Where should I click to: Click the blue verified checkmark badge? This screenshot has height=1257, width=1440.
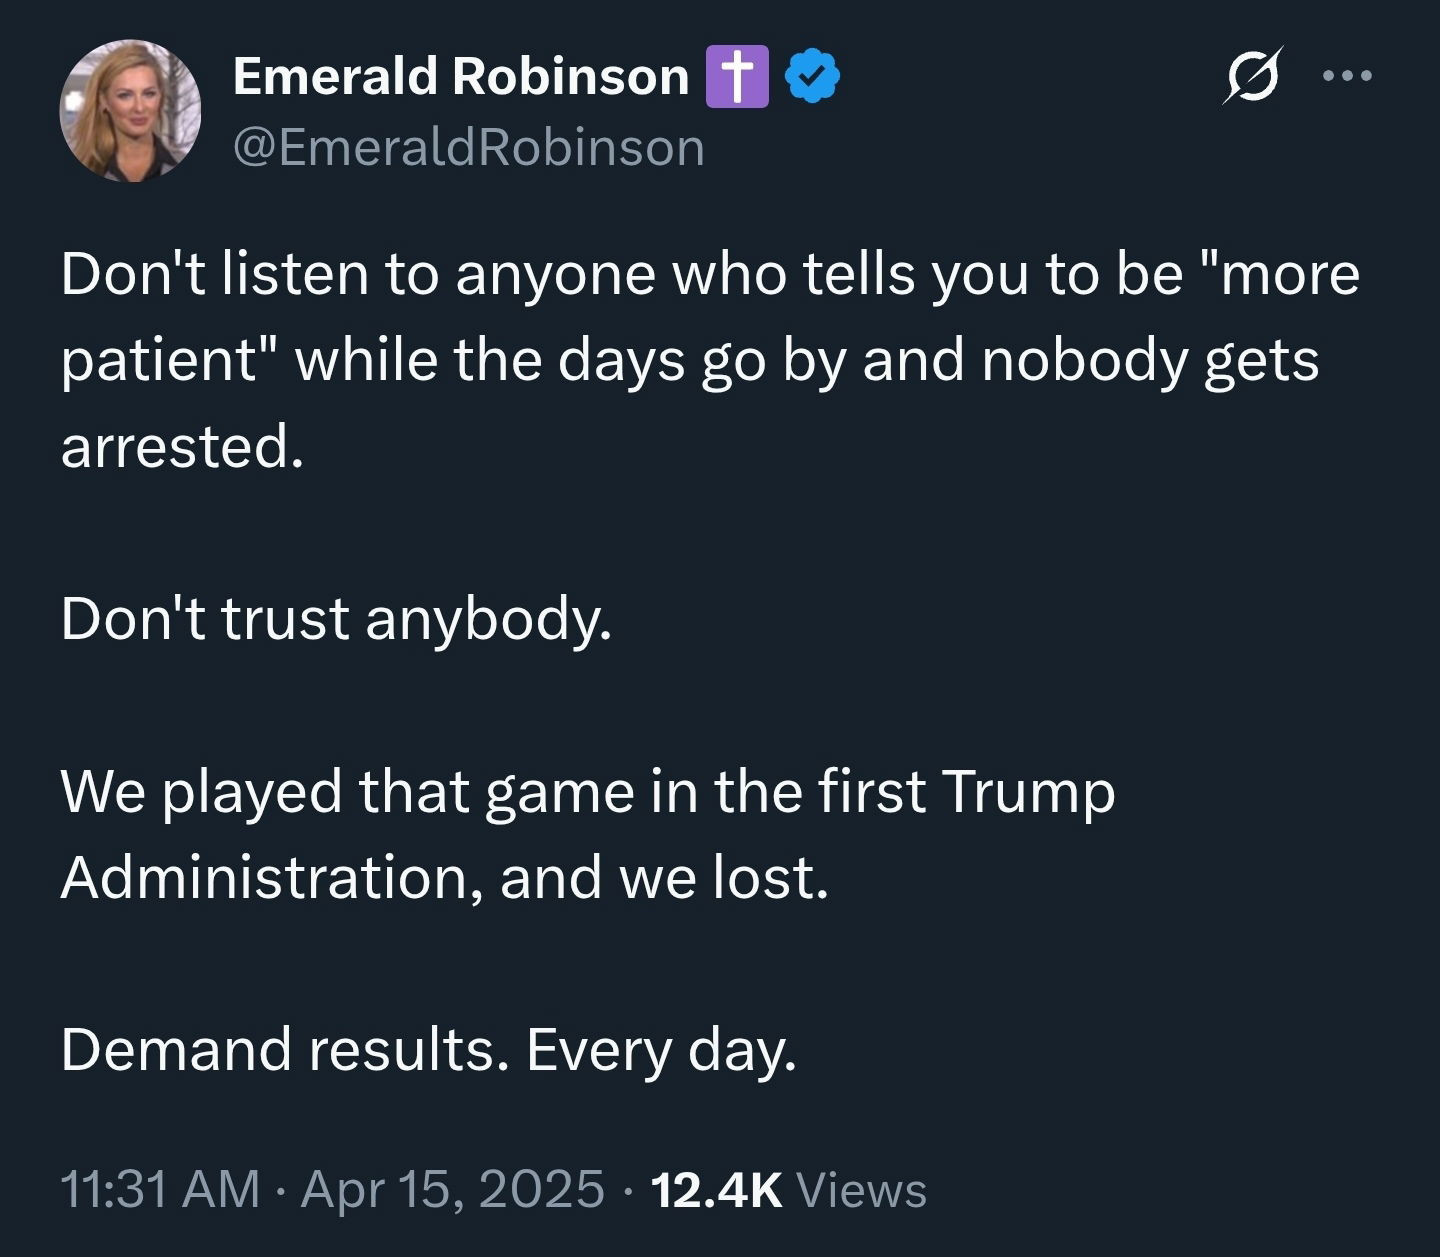(x=814, y=77)
